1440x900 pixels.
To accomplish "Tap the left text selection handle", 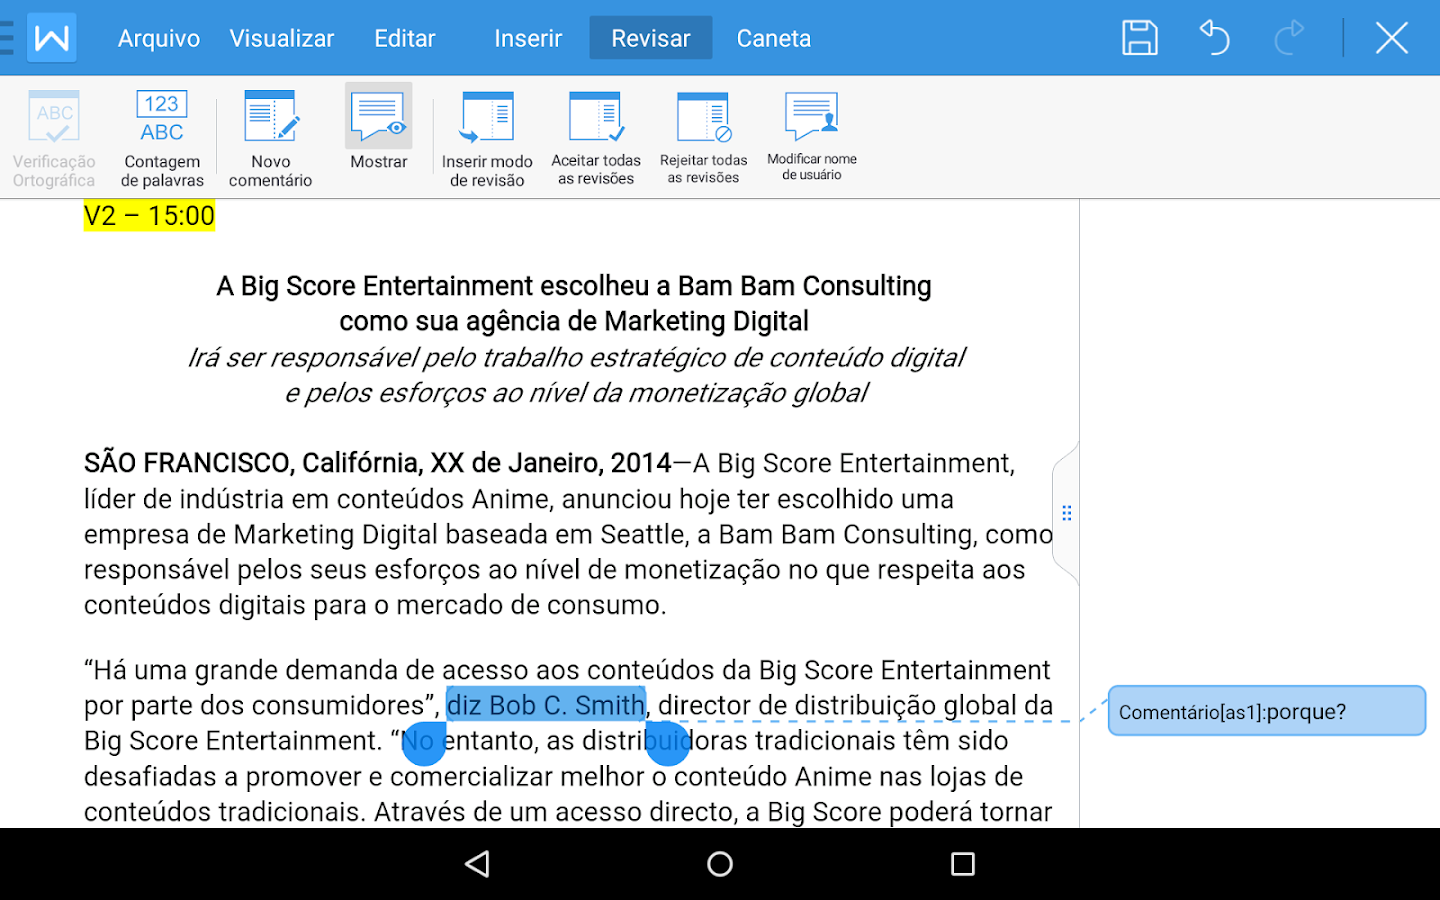I will tap(423, 744).
